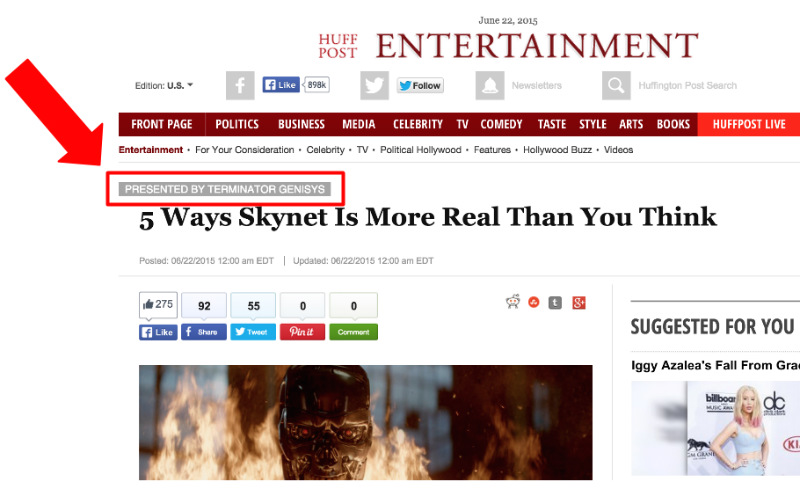Open Iggy Azalea's Fall suggested headline

point(715,365)
